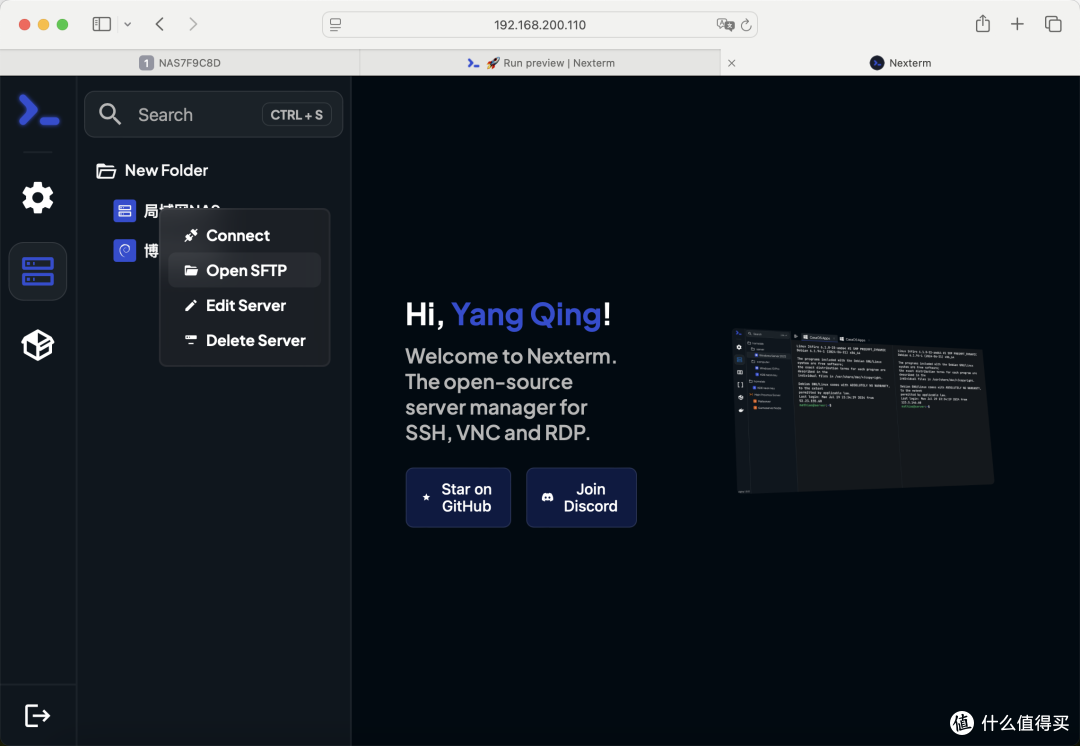
Task: Click the Search servers field
Action: click(x=190, y=115)
